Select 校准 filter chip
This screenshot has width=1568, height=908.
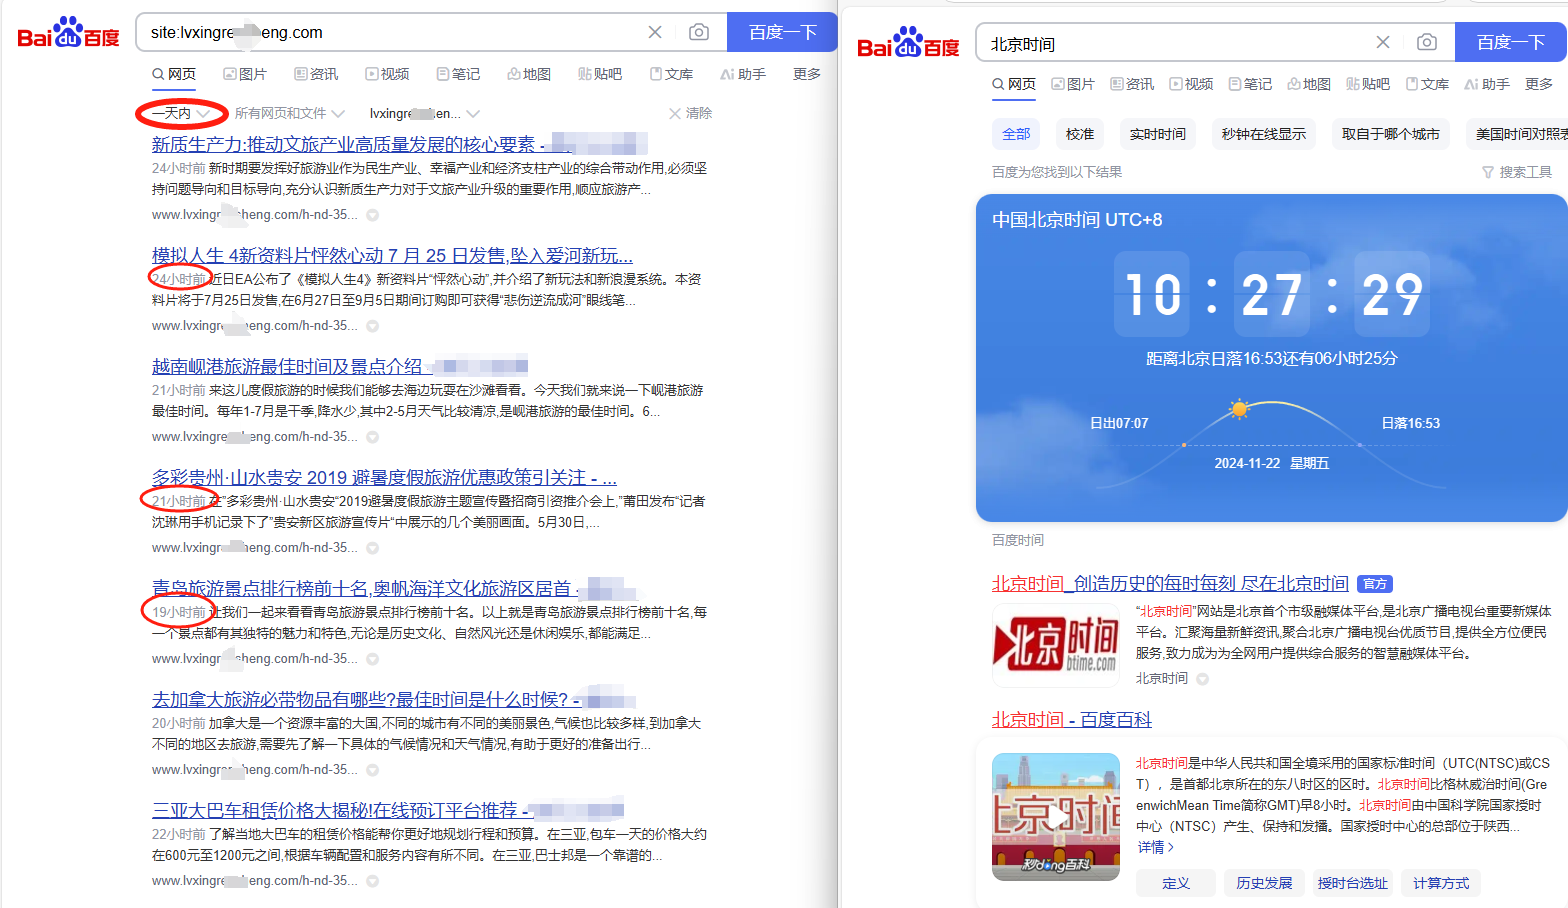[x=1080, y=134]
